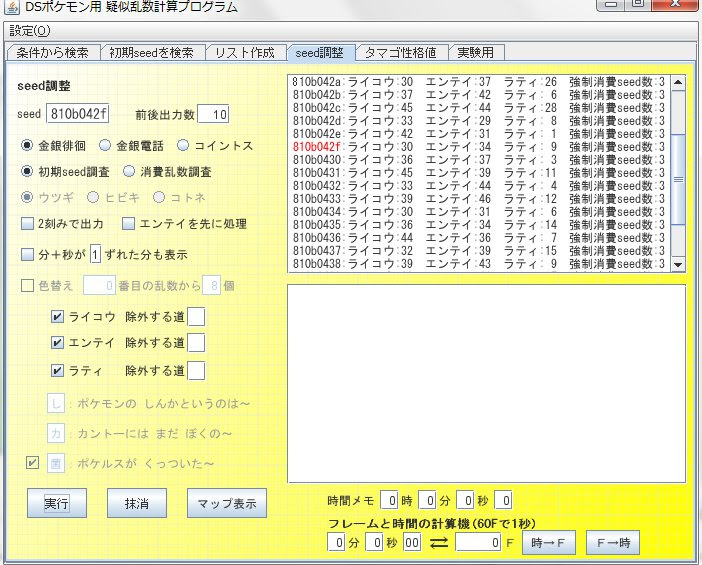Click エンテイ 除外する道 input box
Viewport: 702px width, 565px height.
(196, 343)
